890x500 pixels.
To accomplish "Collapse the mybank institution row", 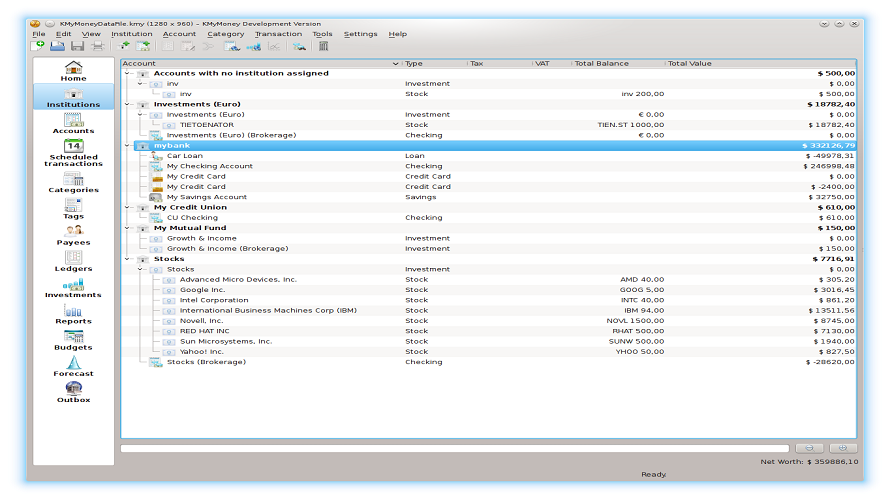I will [x=127, y=146].
